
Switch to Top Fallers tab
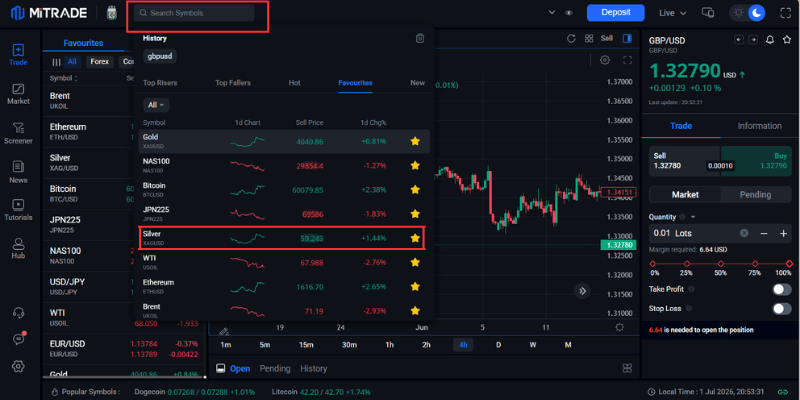pyautogui.click(x=233, y=83)
